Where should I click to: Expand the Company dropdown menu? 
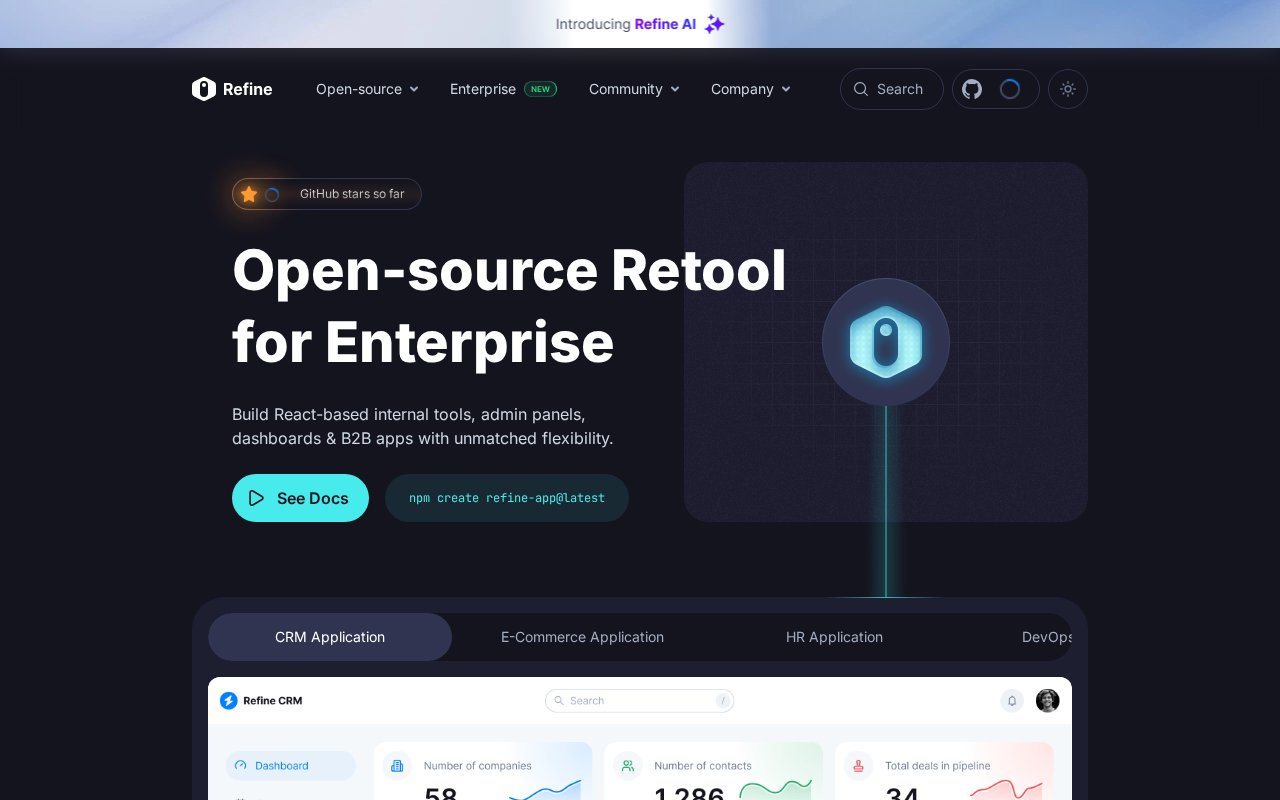[750, 89]
